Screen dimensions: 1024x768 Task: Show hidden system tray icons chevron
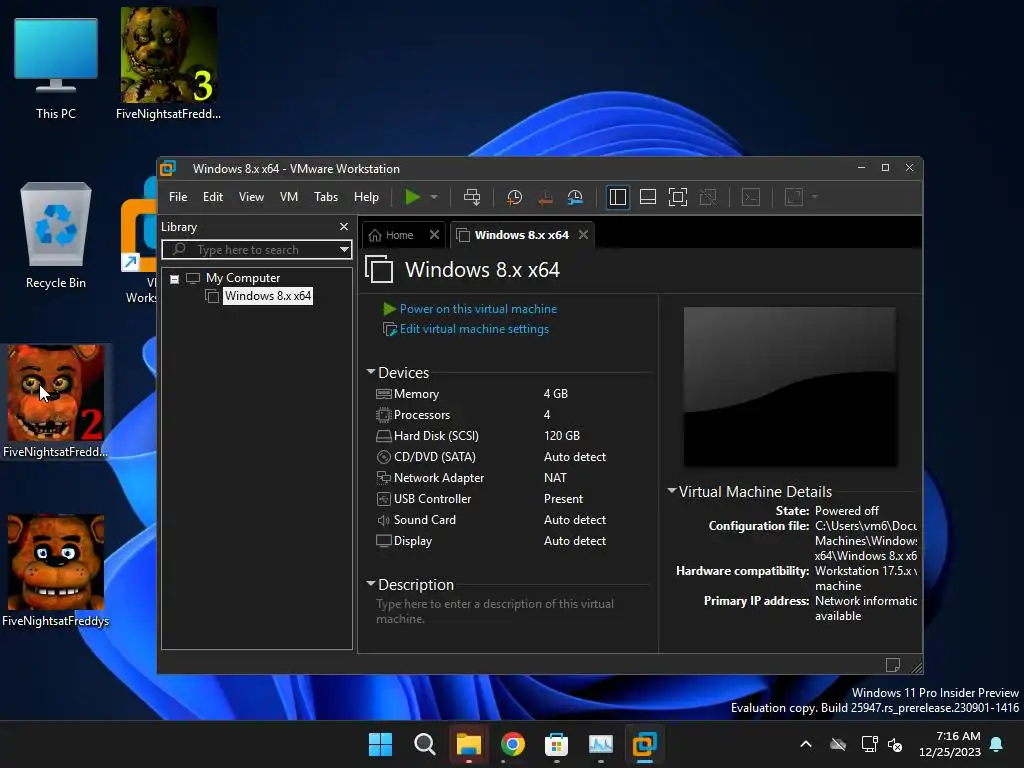tap(806, 744)
